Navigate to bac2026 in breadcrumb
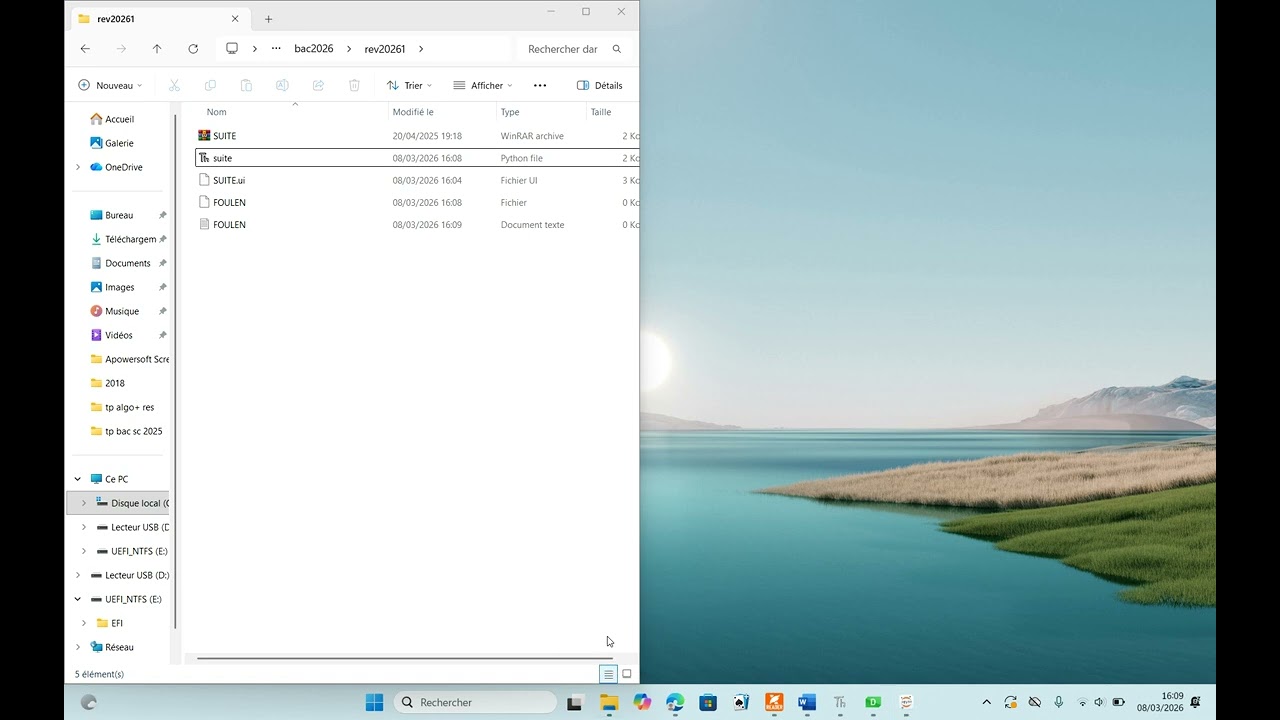The image size is (1280, 720). click(314, 49)
